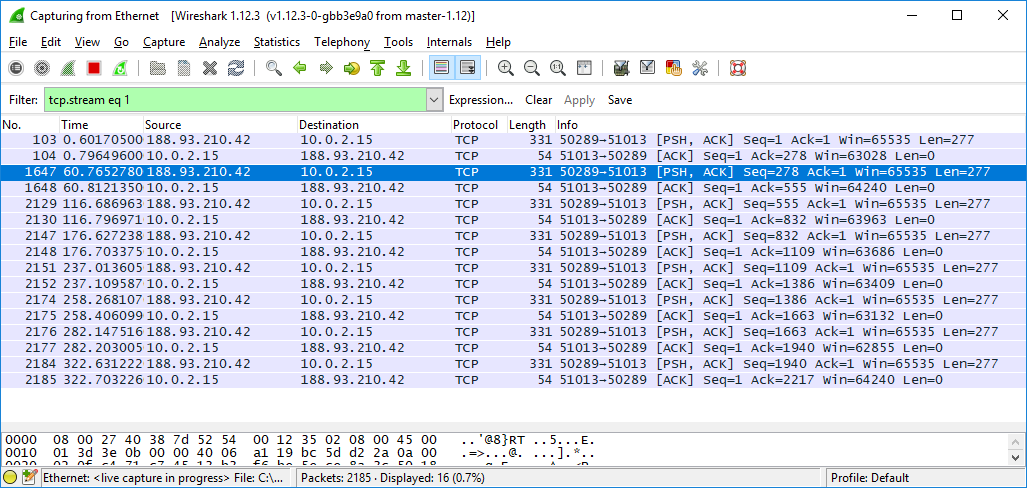Image resolution: width=1027 pixels, height=488 pixels.
Task: Open the Internals menu
Action: point(449,42)
